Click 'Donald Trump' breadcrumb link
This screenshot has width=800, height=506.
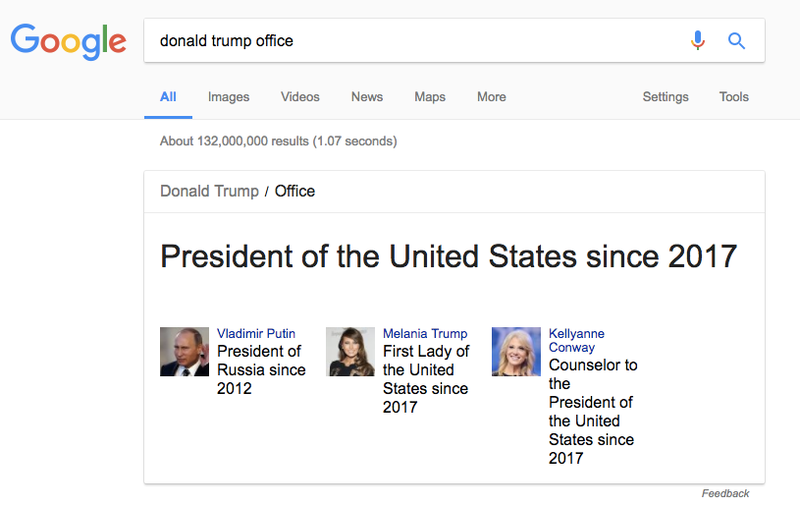click(209, 191)
